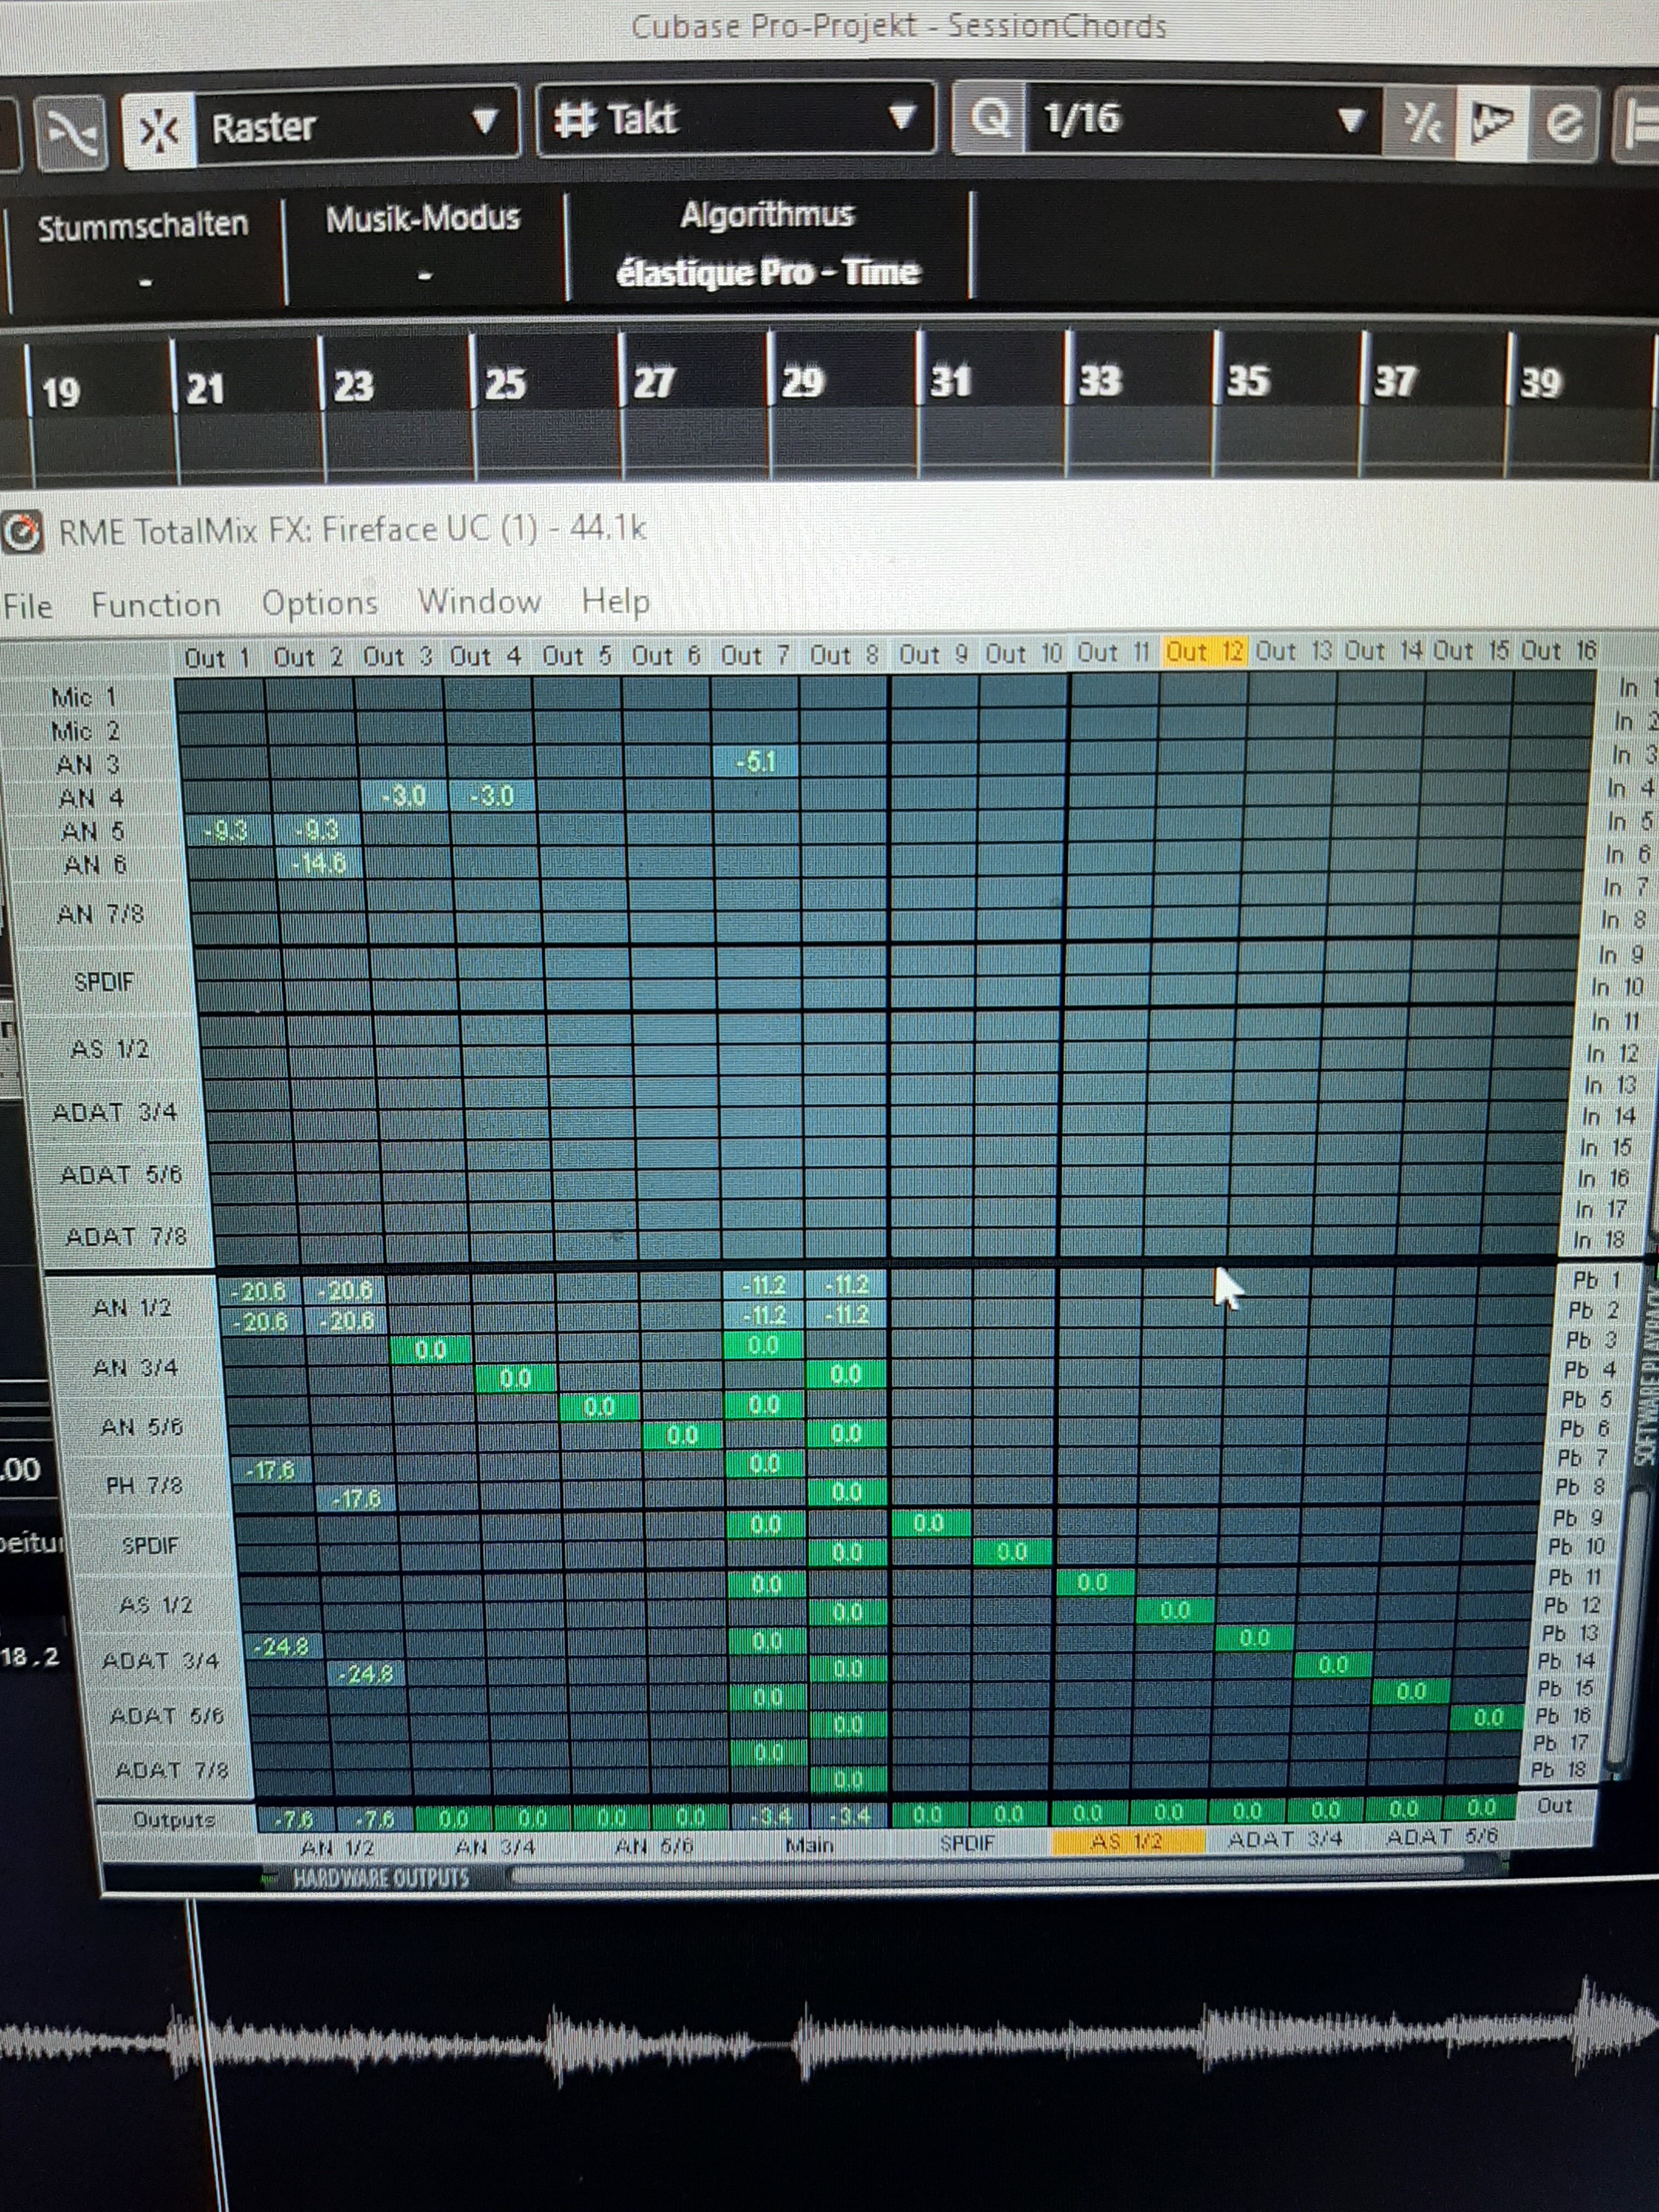Open the Takt grid type dropdown
The height and width of the screenshot is (2212, 1659).
[735, 119]
